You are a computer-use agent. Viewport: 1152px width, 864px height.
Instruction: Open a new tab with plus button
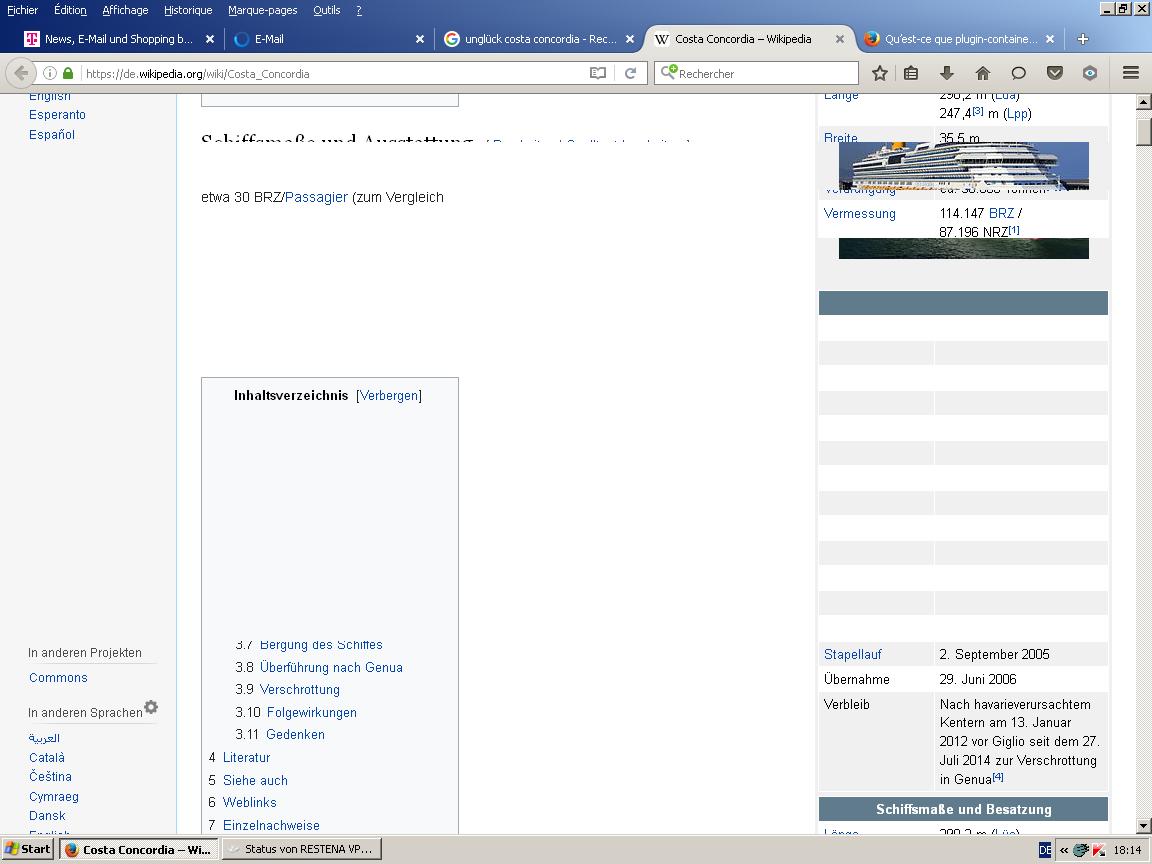pyautogui.click(x=1082, y=39)
